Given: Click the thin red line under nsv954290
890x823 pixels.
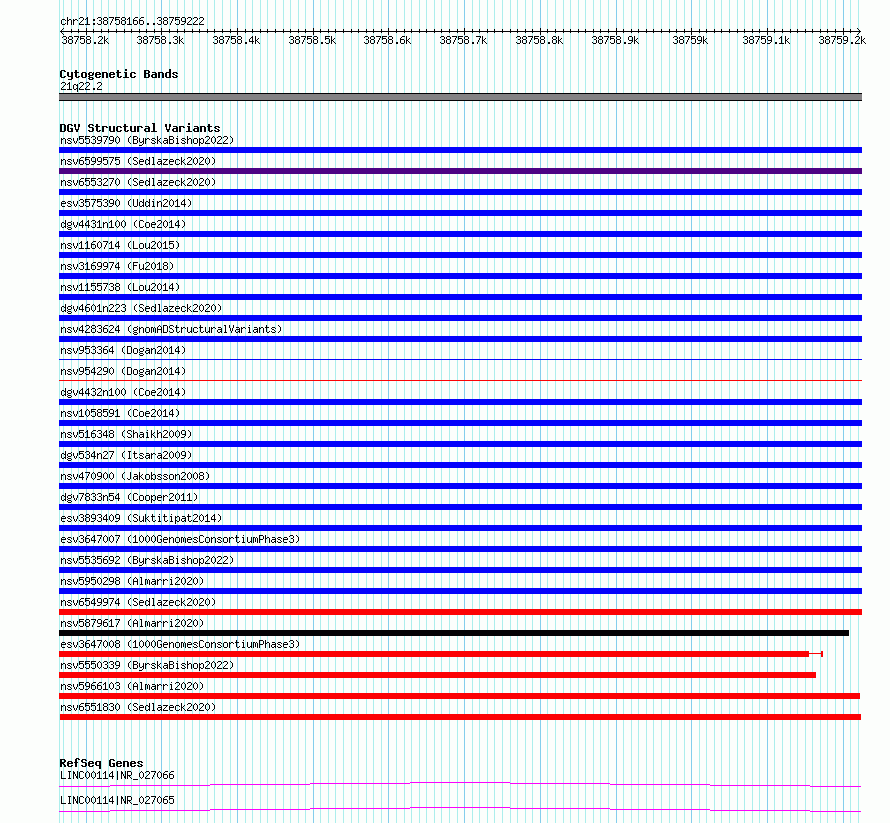Looking at the screenshot, I should tap(460, 380).
